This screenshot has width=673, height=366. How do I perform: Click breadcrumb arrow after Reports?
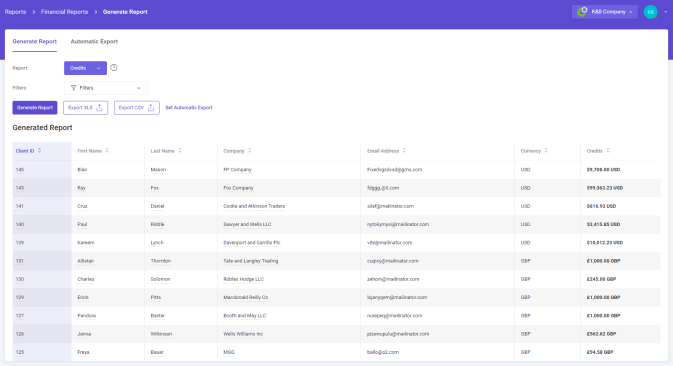tap(33, 12)
